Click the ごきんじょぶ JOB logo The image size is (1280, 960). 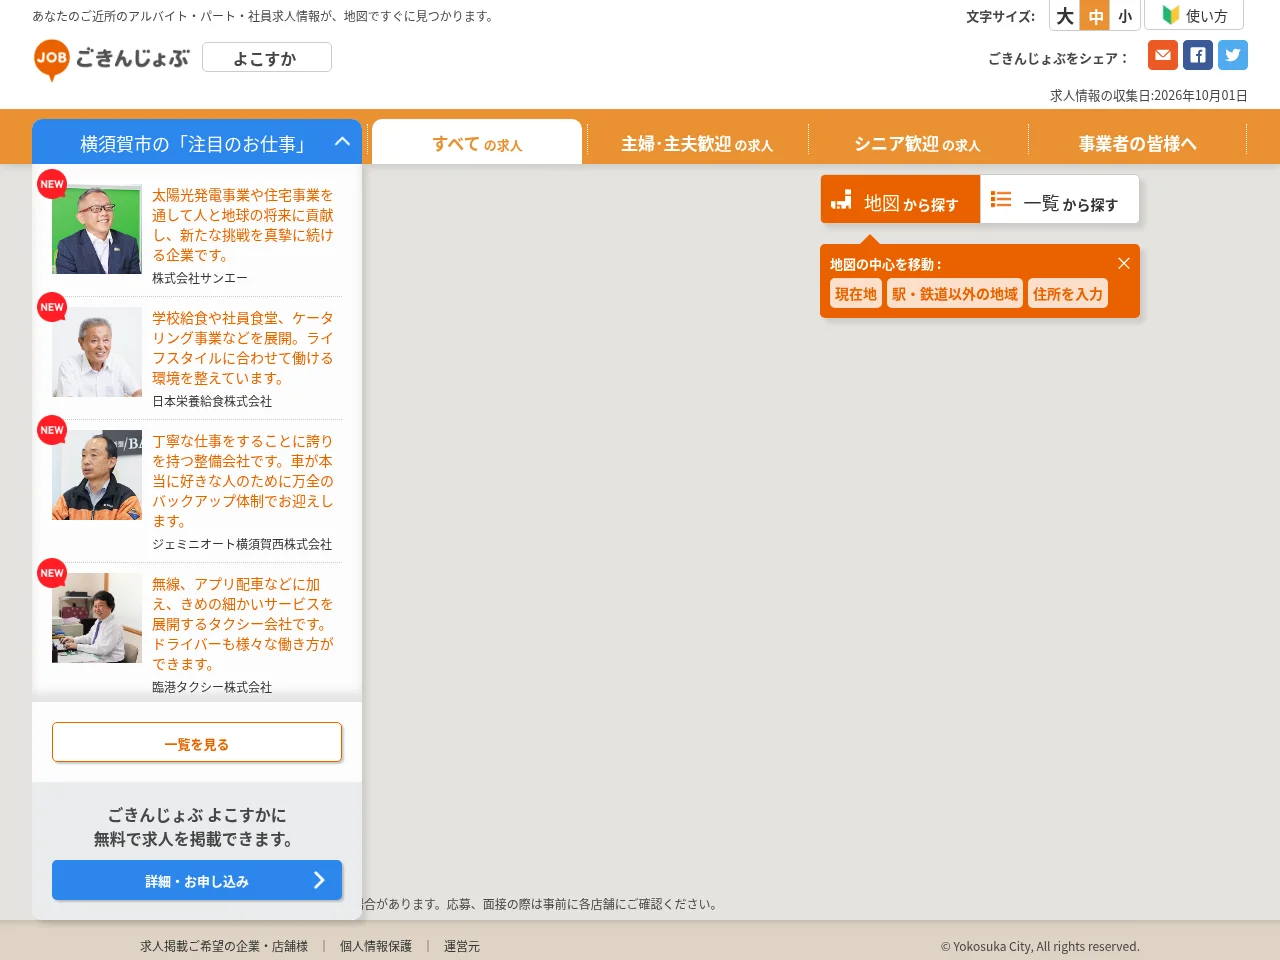(x=111, y=59)
